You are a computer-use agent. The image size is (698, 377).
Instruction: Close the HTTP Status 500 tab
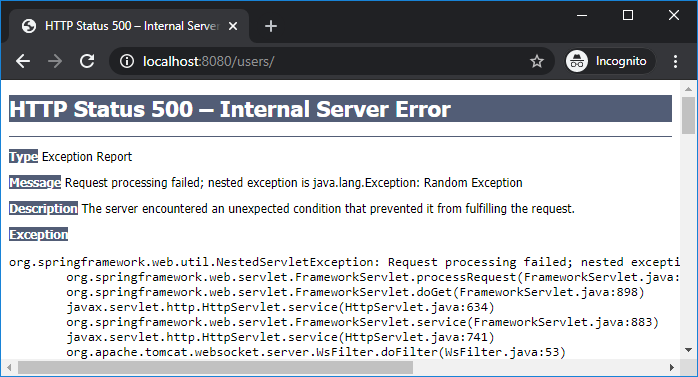[233, 26]
